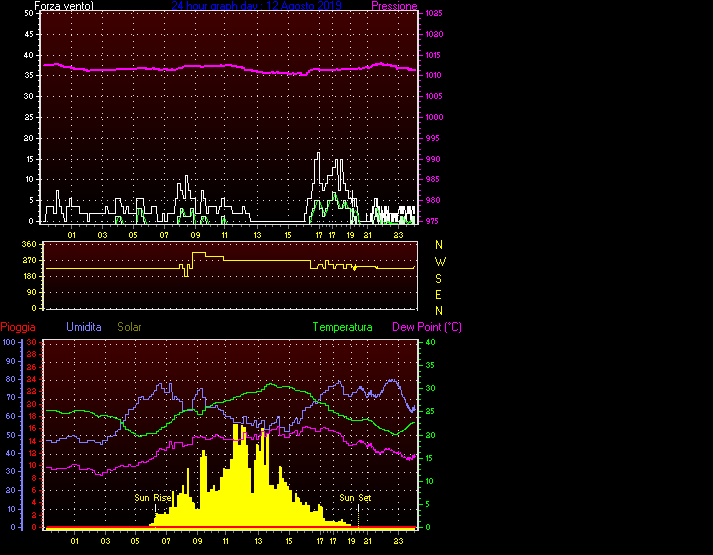
Task: Click white wind-force axis value "45"
Action: 29,34
